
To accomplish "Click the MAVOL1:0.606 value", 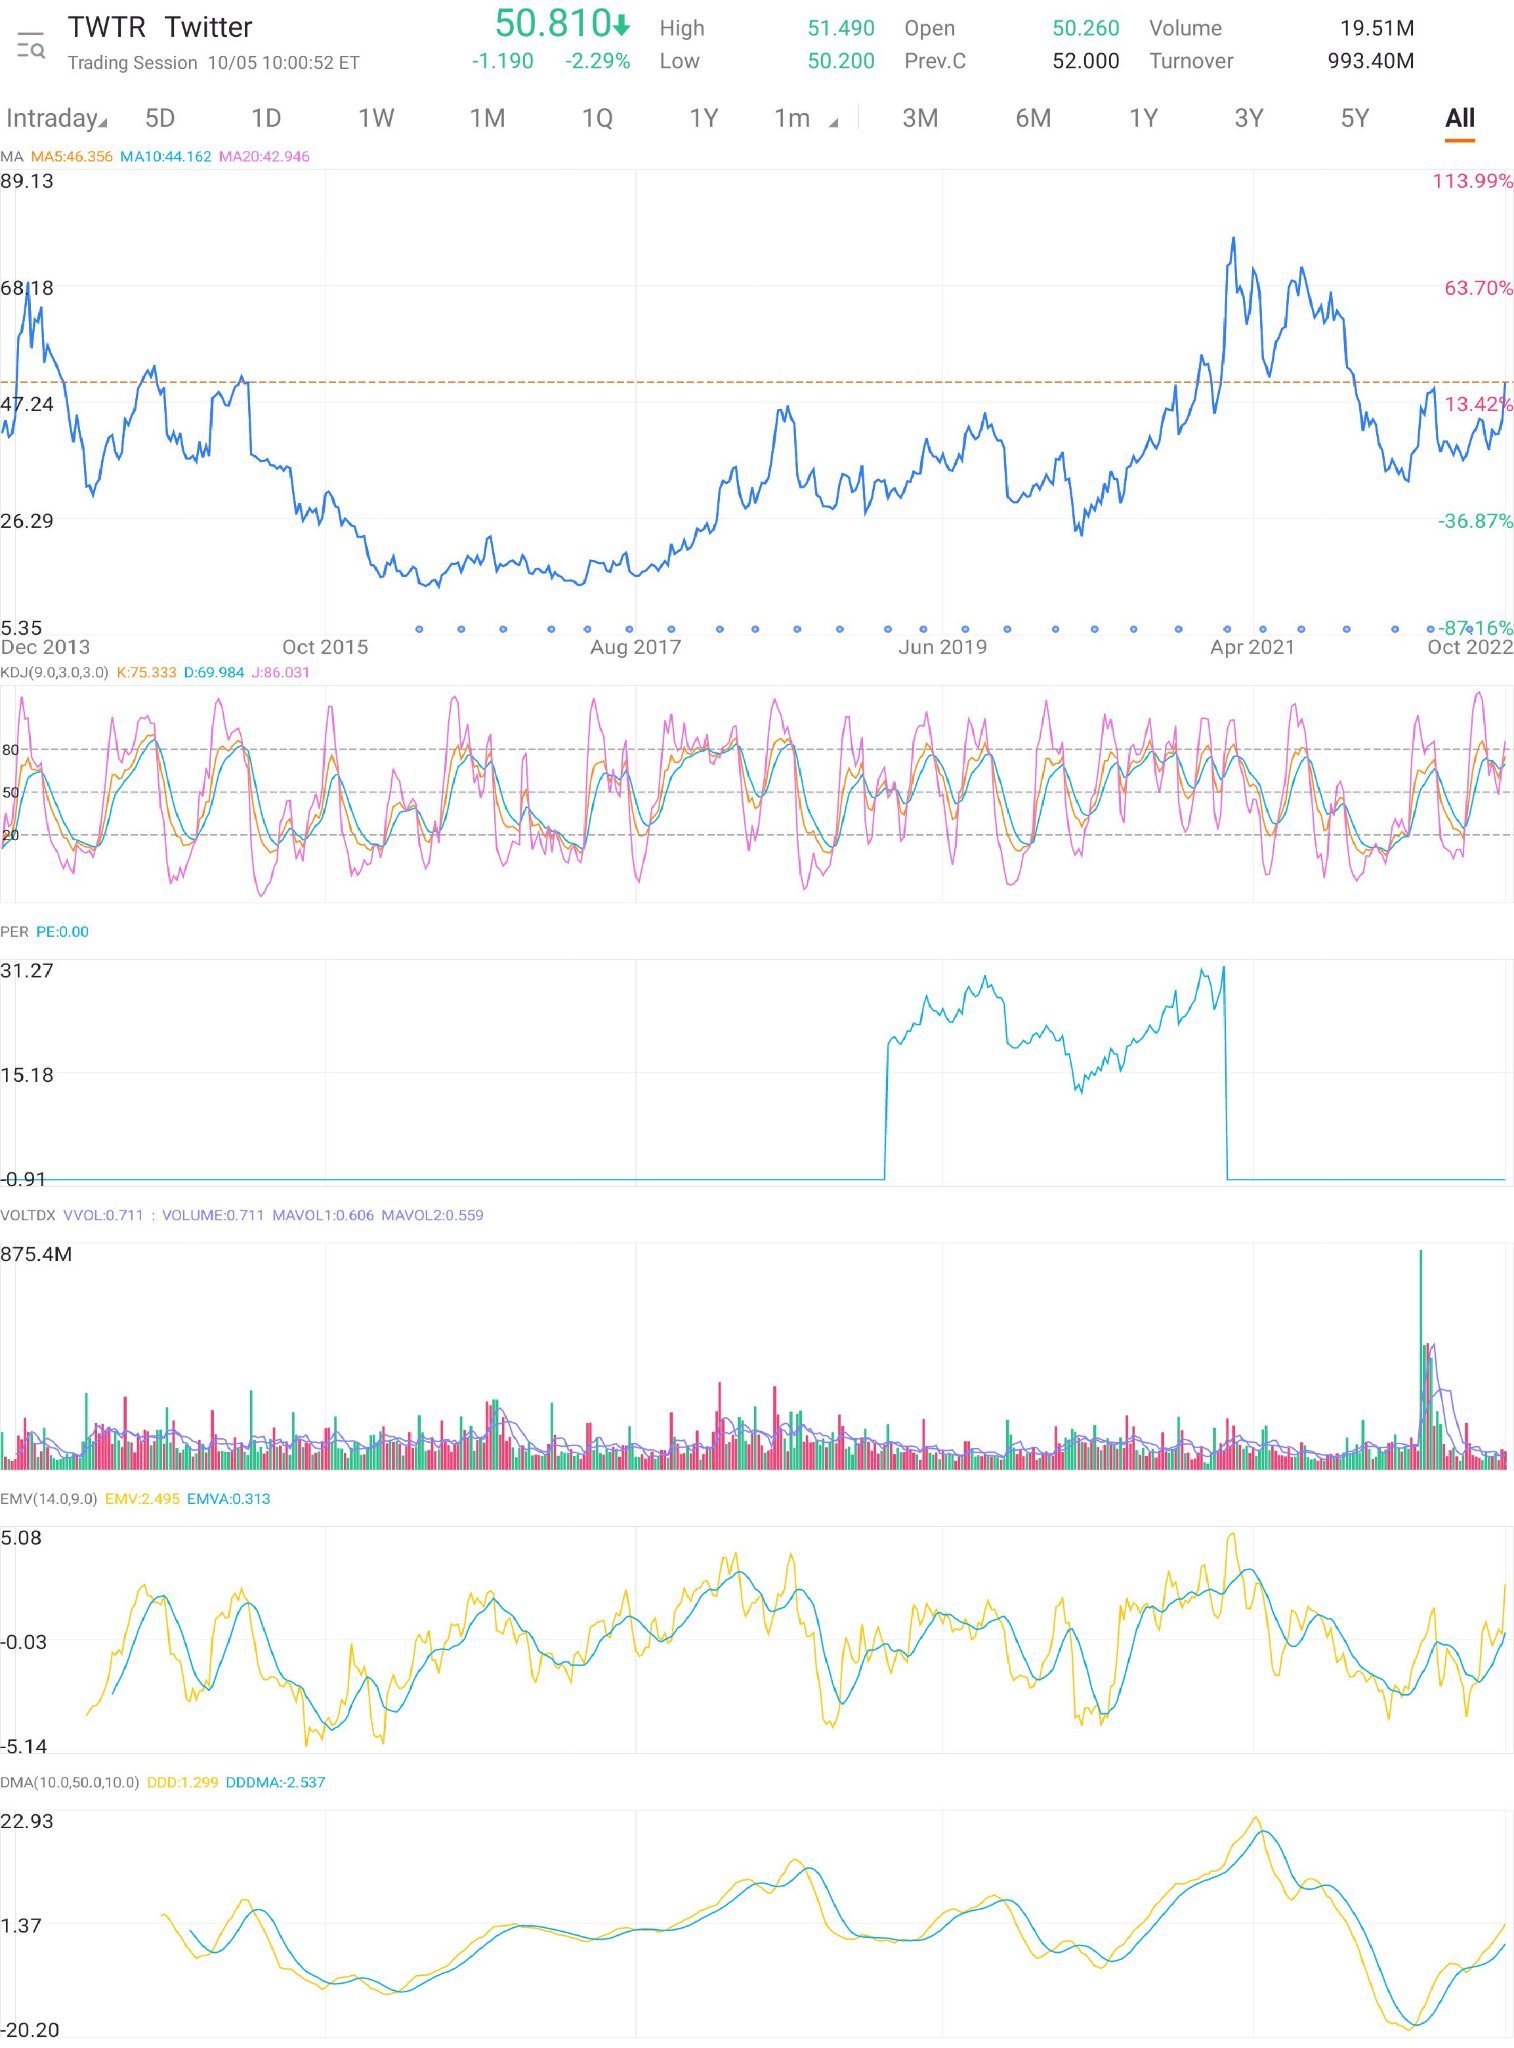I will [323, 1215].
